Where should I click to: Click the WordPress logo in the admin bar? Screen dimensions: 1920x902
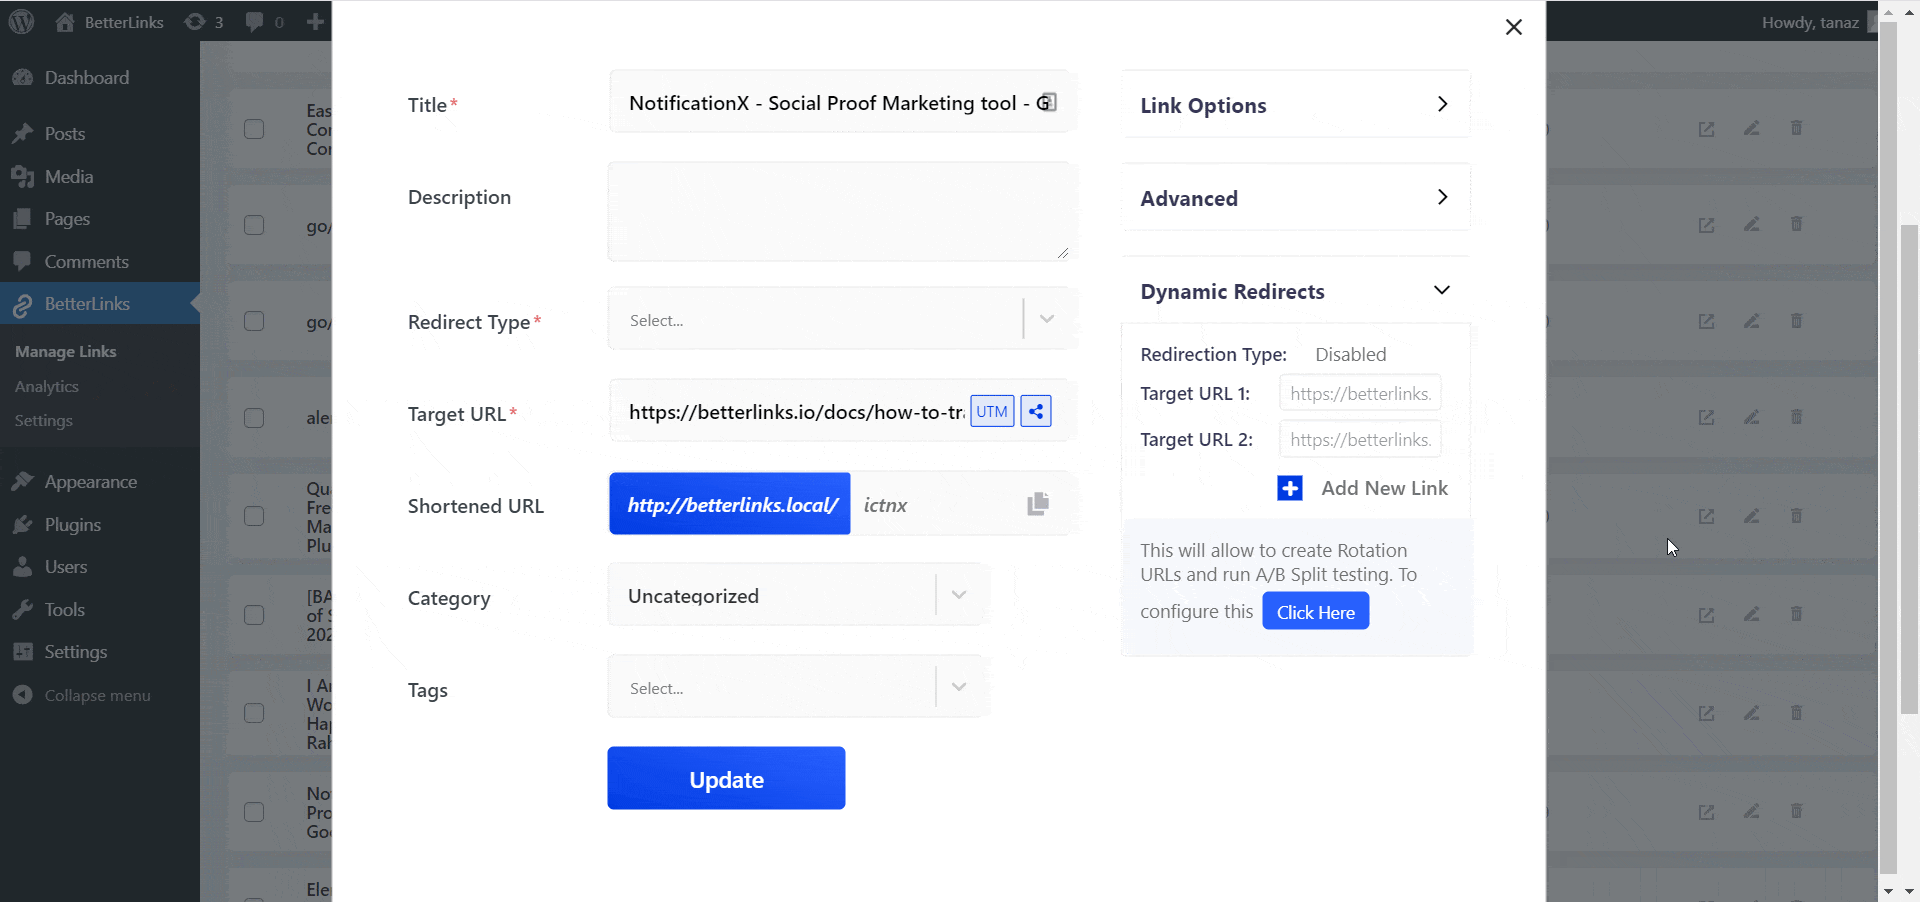pos(21,21)
